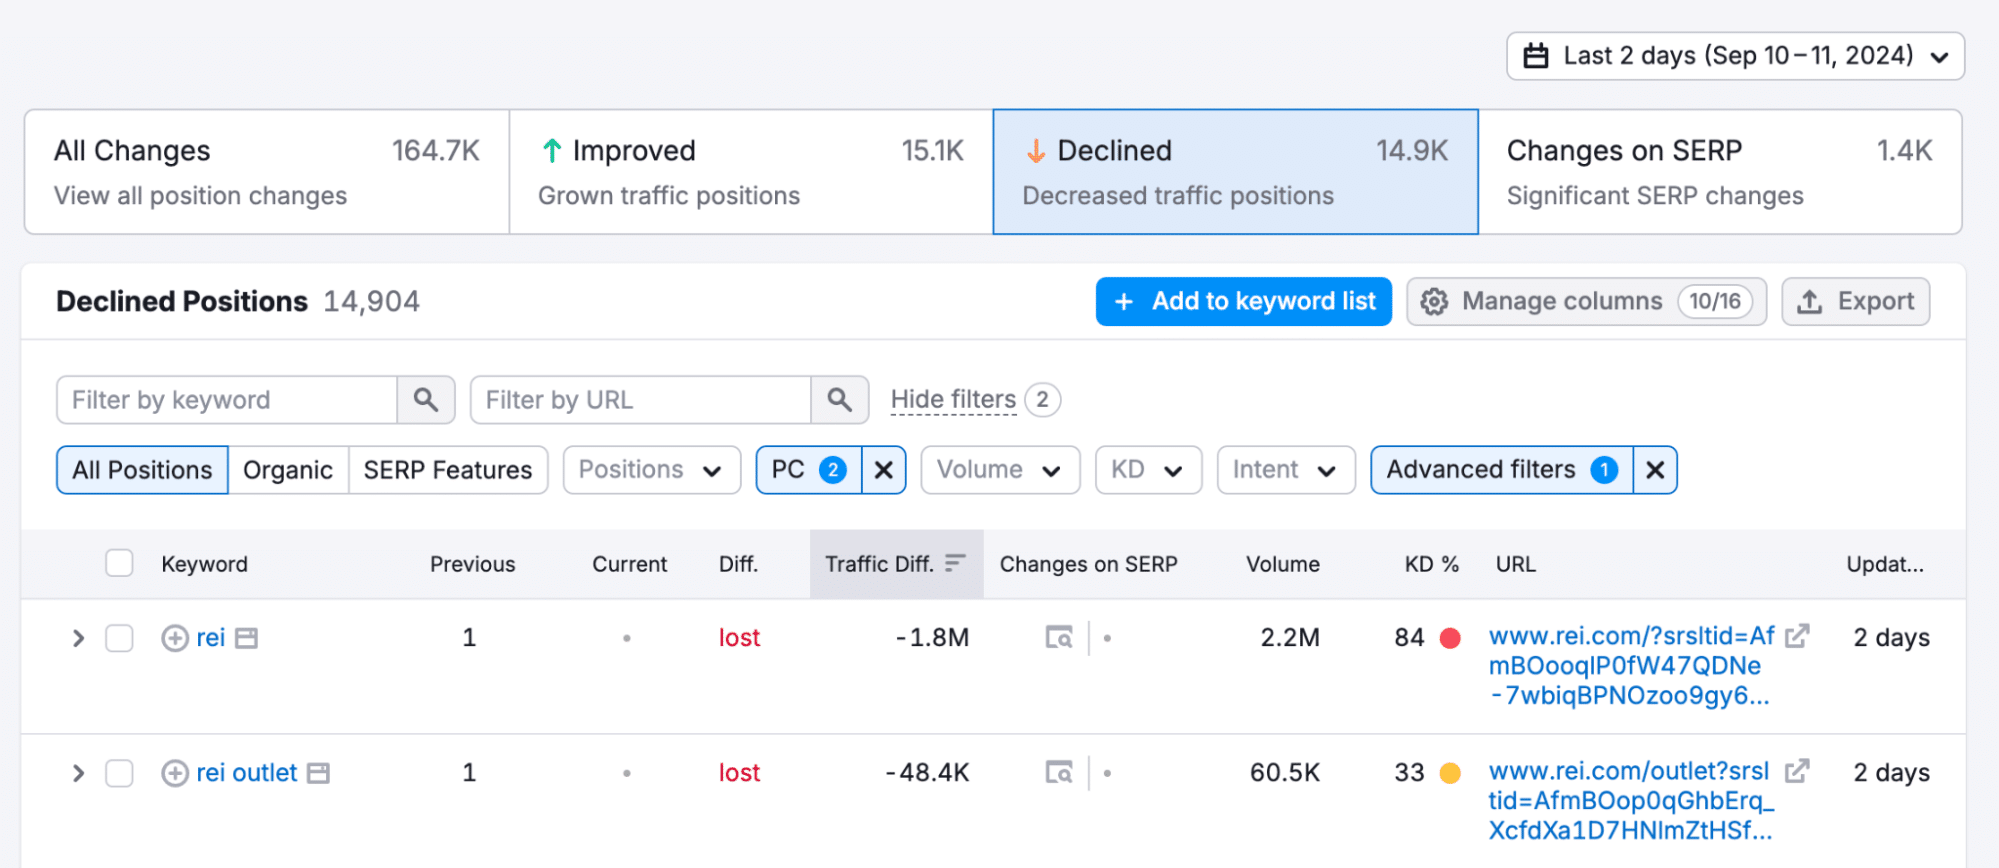Sort by Traffic Diff. sort icon
Viewport: 1999px width, 868px height.
tap(955, 564)
